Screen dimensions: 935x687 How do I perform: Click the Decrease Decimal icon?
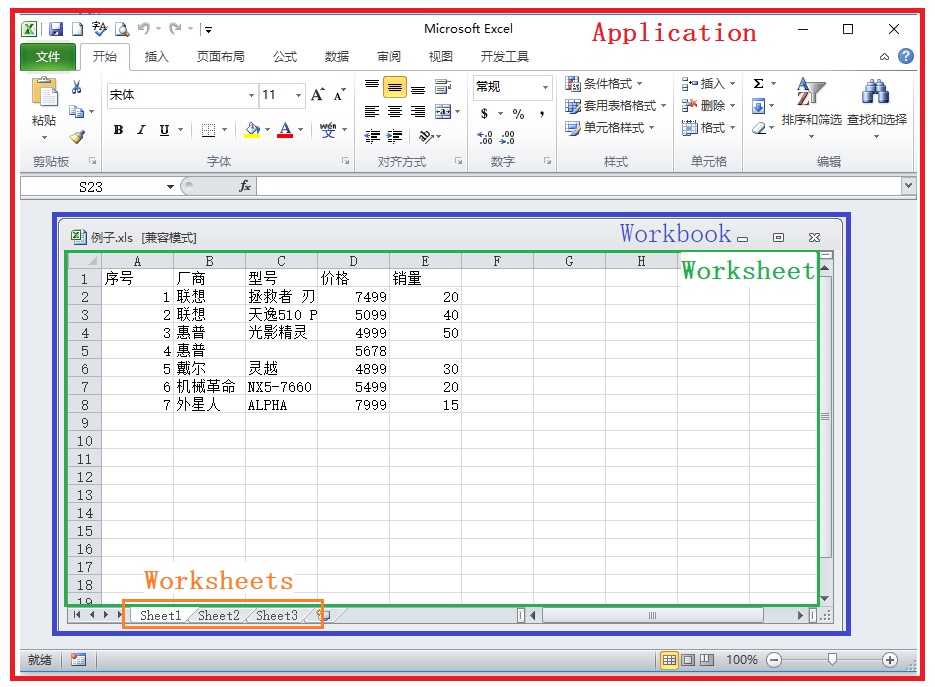tap(507, 138)
